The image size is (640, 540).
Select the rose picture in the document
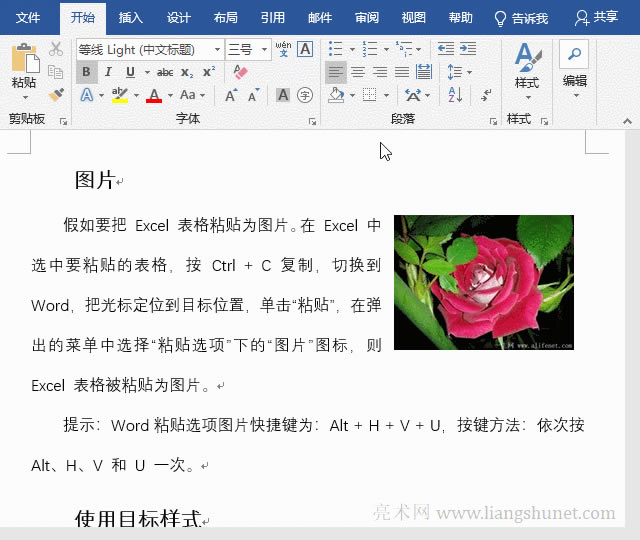pos(483,282)
